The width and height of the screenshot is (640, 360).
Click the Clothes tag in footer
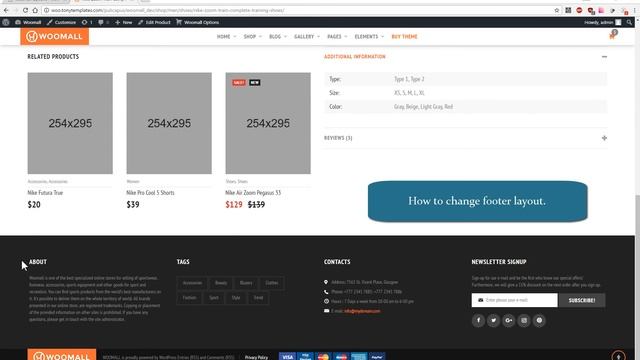click(271, 283)
